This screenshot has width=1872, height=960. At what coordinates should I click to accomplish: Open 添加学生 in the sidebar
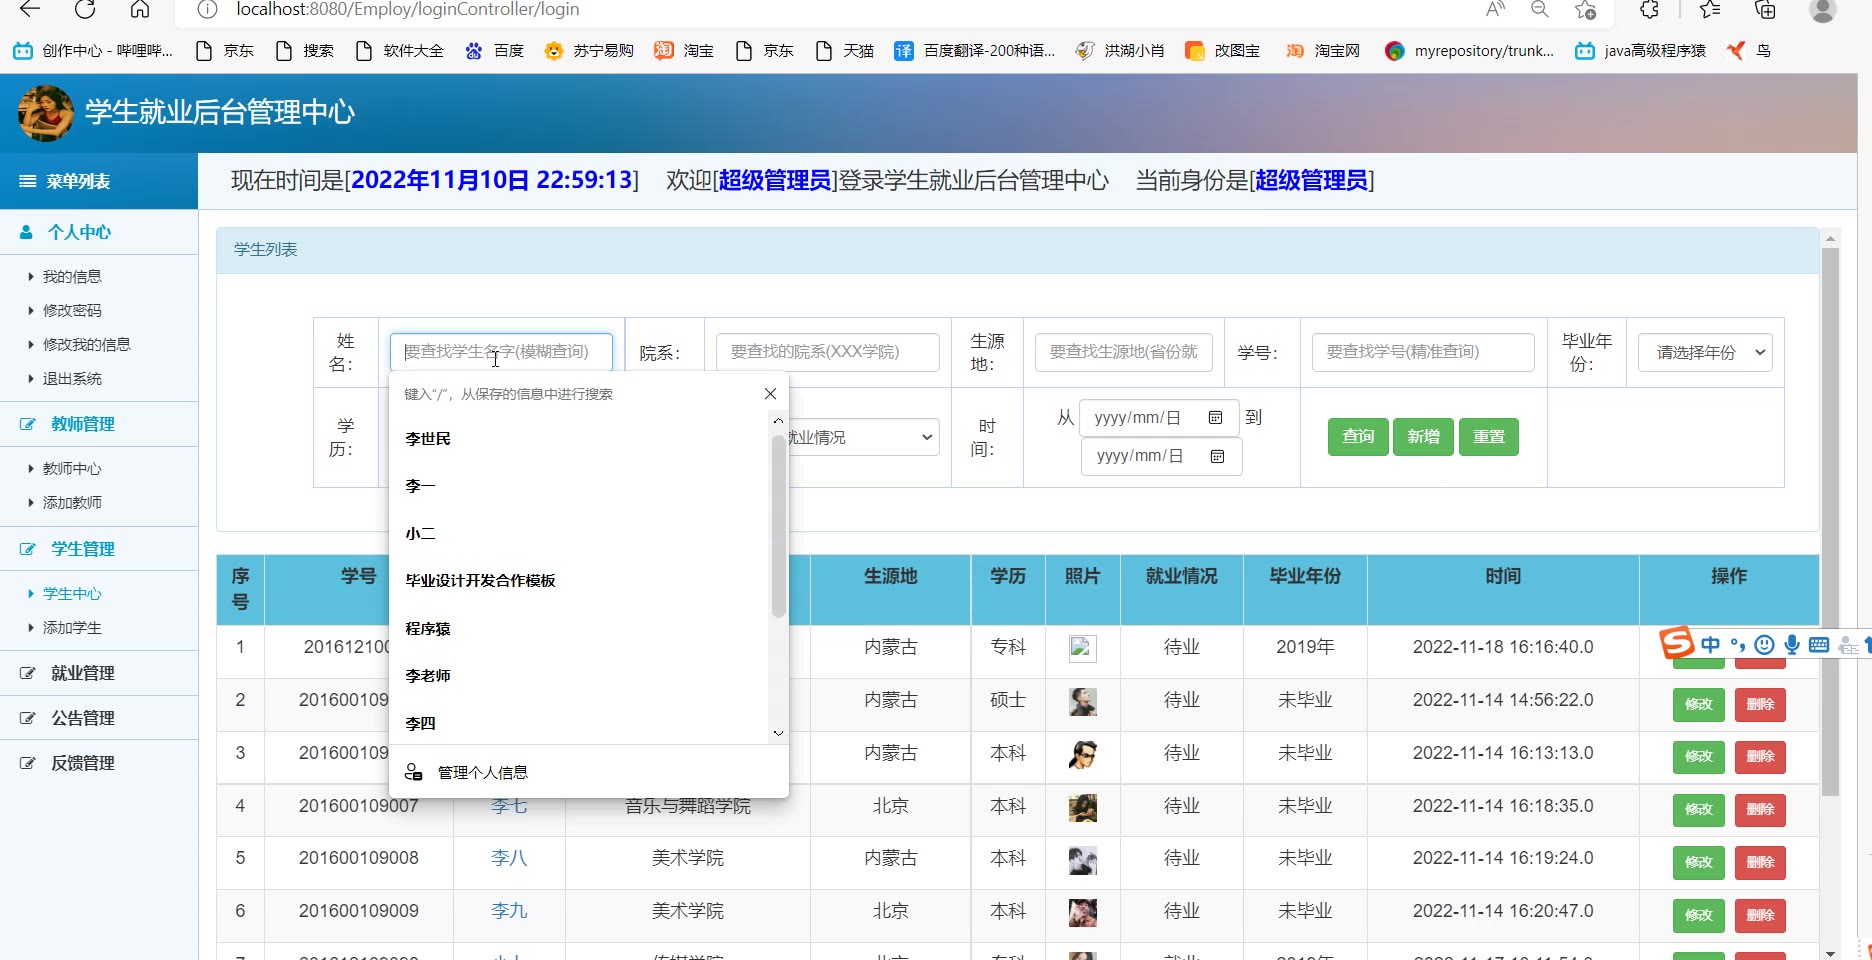coord(72,628)
